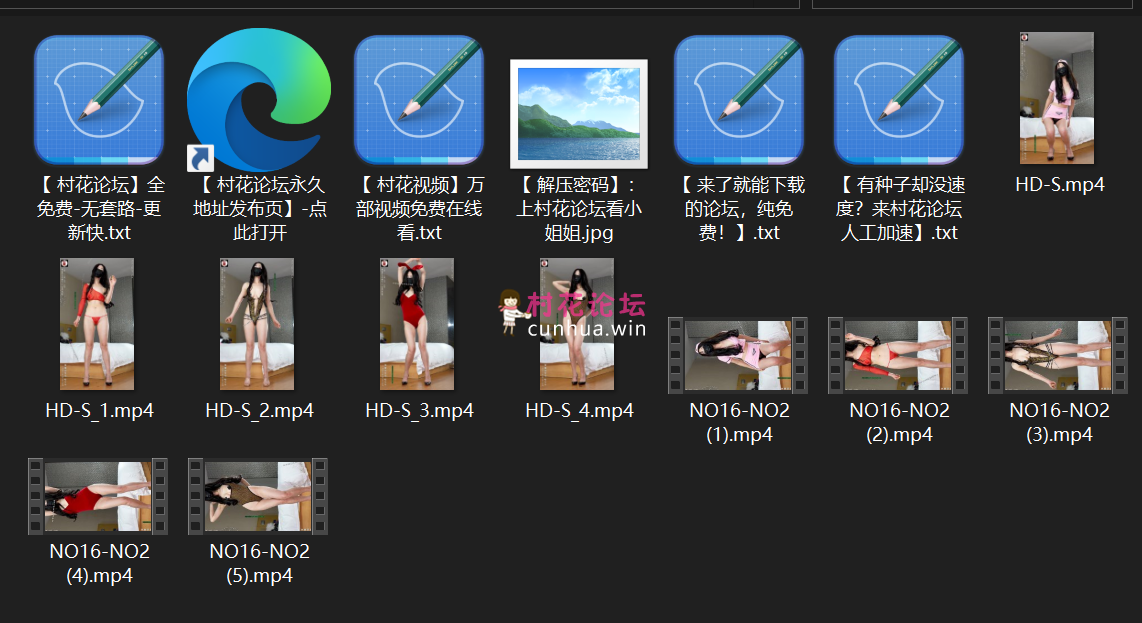
Task: Click the file name HD-S_3.mp4
Action: 420,410
